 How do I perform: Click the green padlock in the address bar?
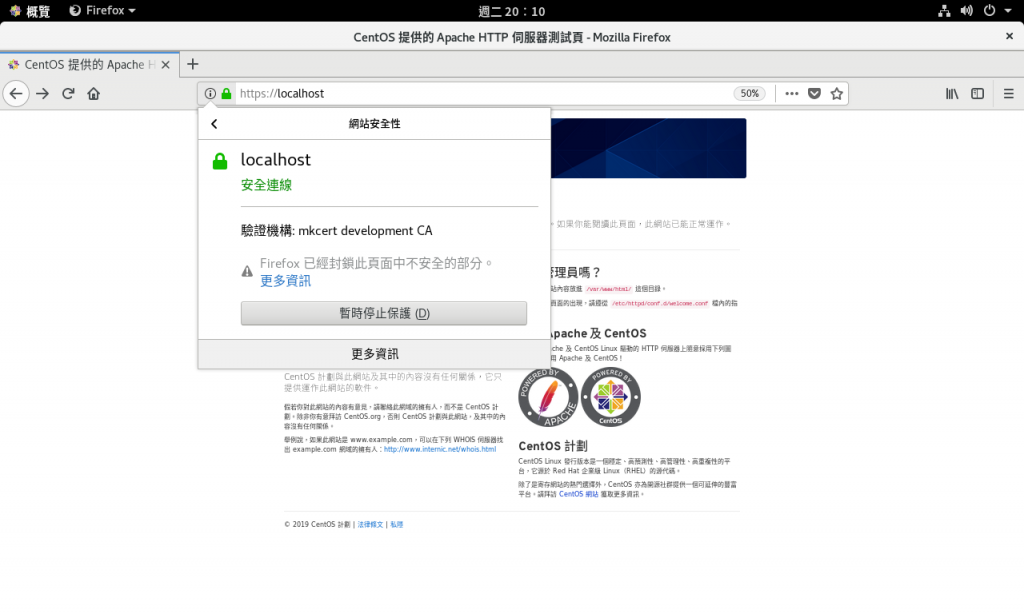pos(226,93)
